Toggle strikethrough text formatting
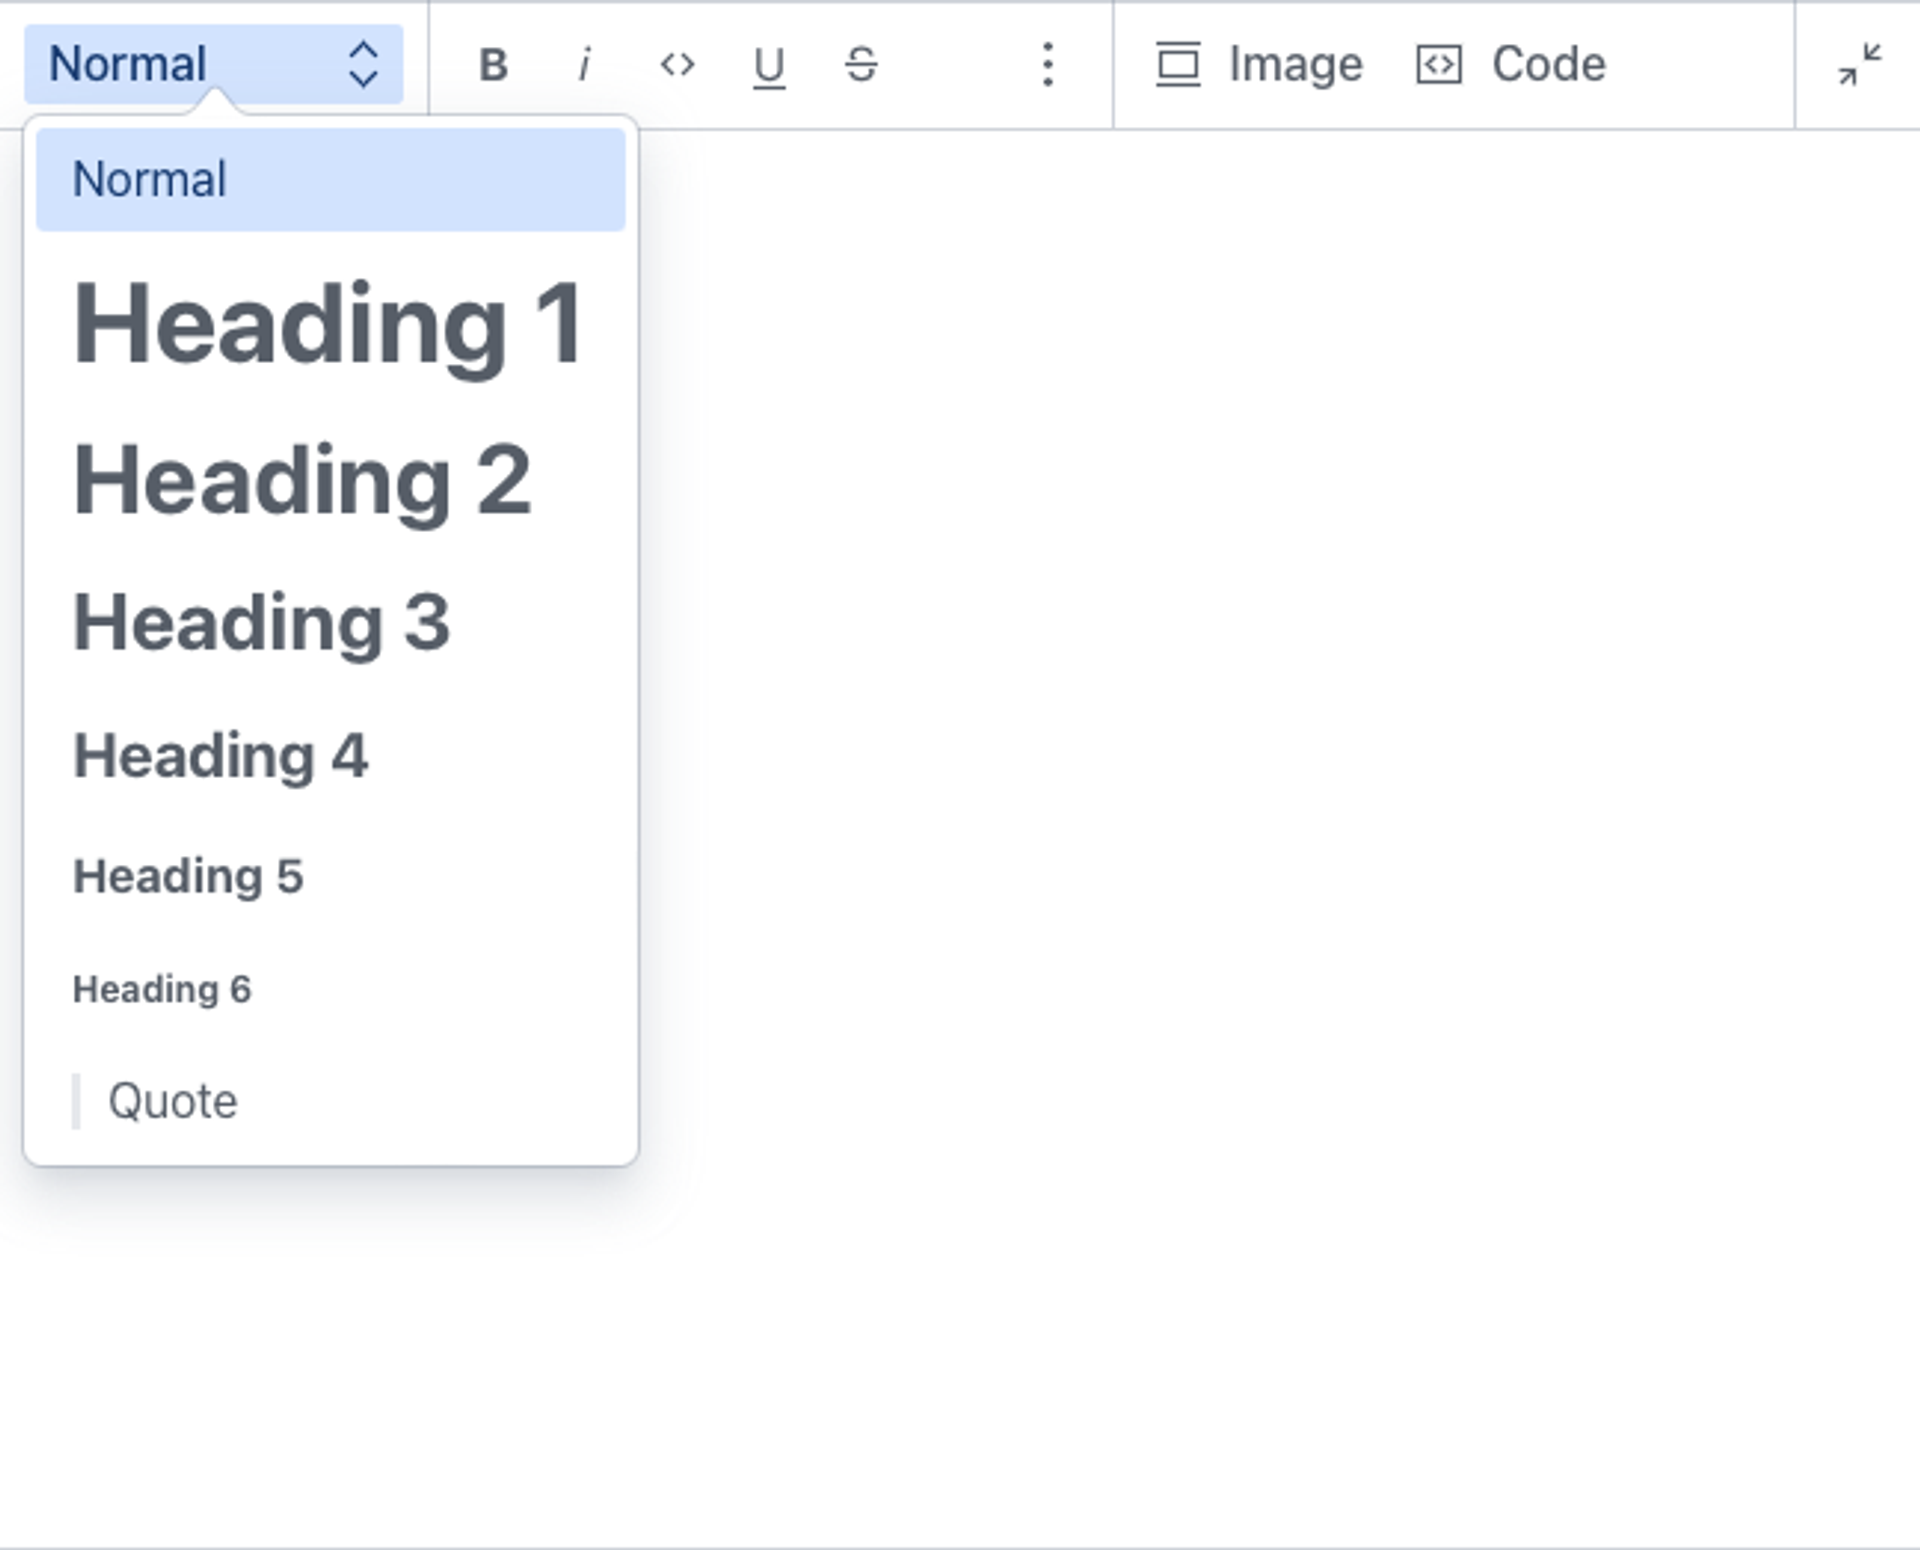The image size is (1920, 1550). point(861,65)
